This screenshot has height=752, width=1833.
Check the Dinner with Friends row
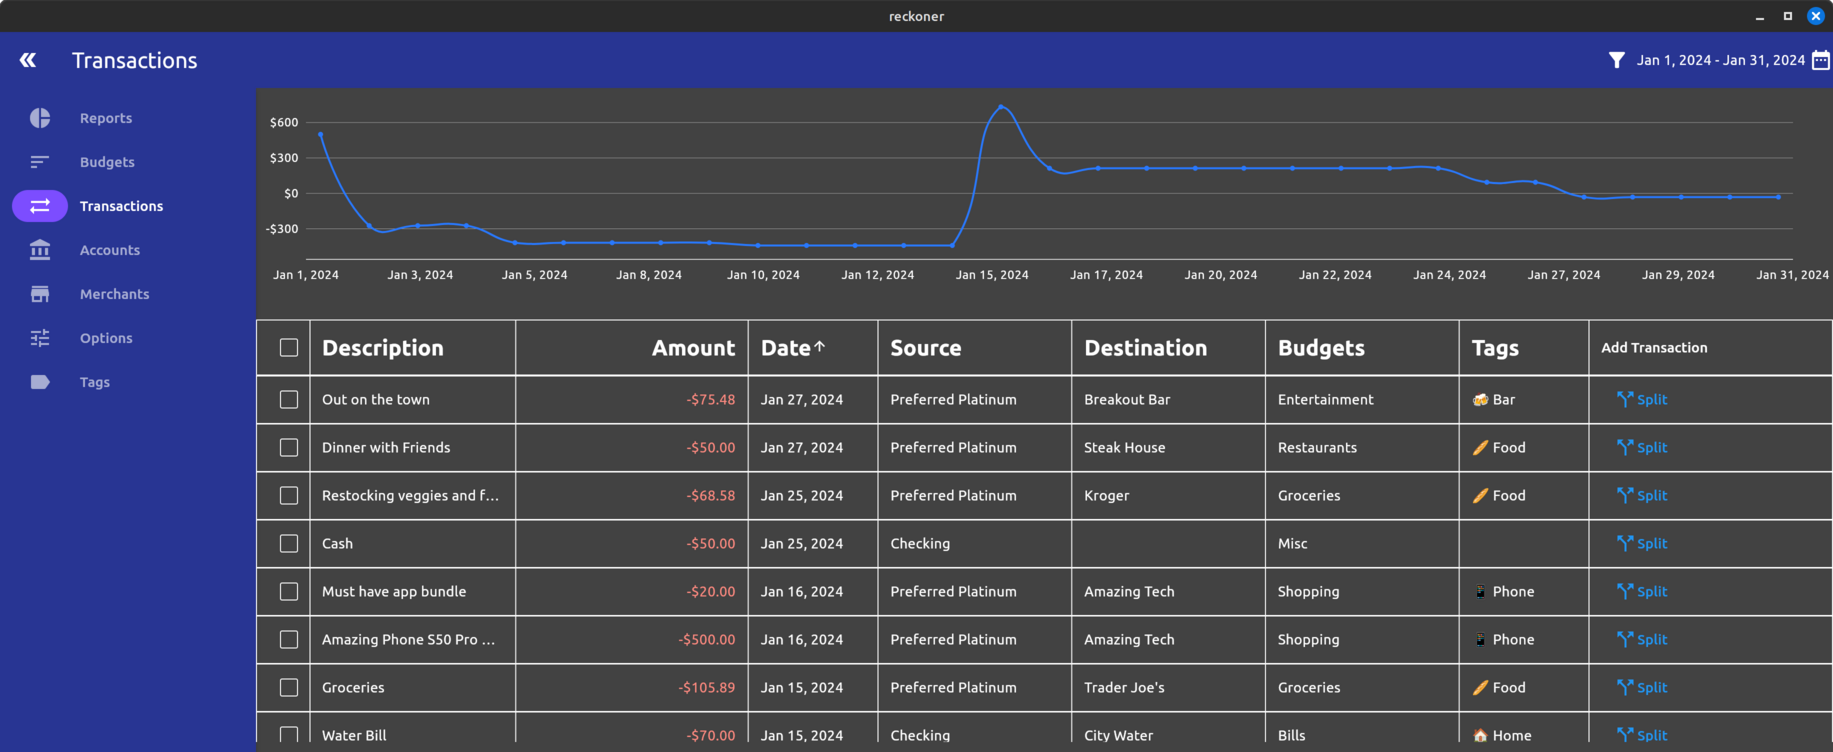tap(289, 447)
